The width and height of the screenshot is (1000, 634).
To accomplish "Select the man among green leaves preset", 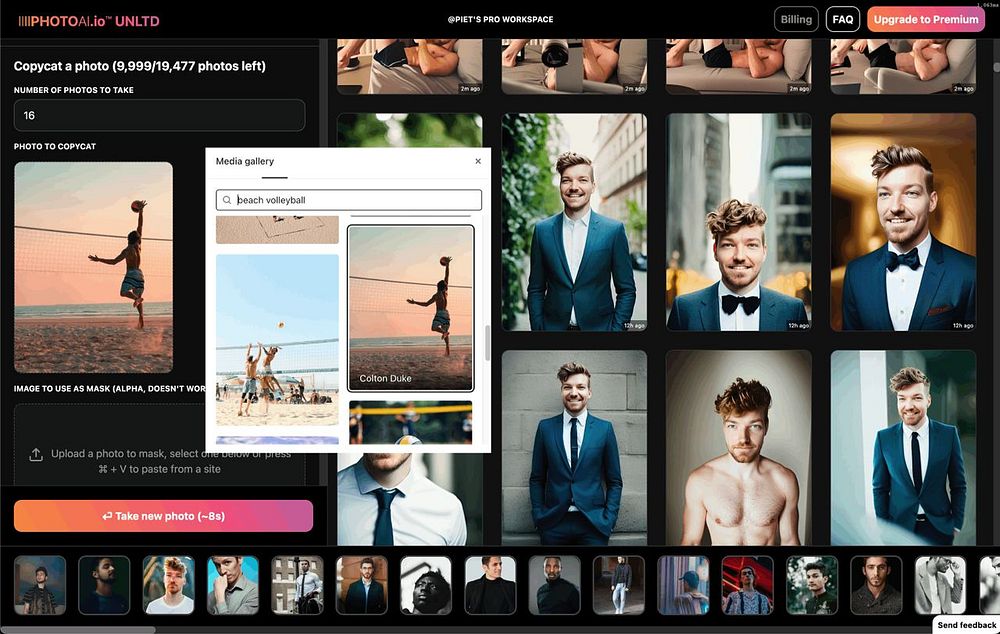I will pyautogui.click(x=812, y=585).
